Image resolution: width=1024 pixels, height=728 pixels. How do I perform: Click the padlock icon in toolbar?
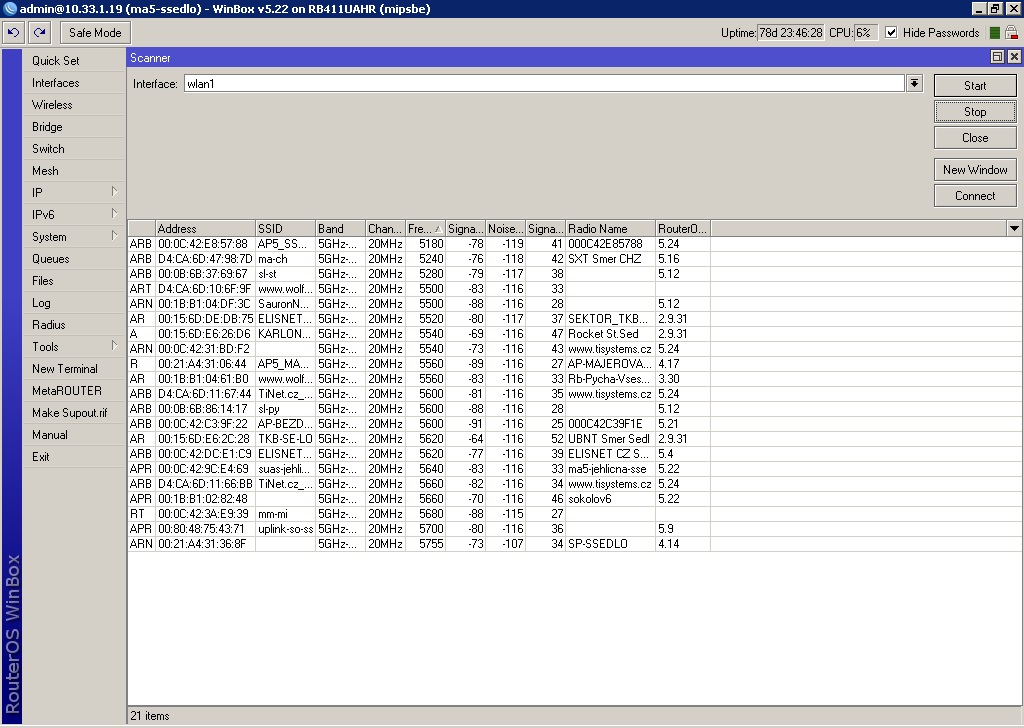coord(1012,33)
